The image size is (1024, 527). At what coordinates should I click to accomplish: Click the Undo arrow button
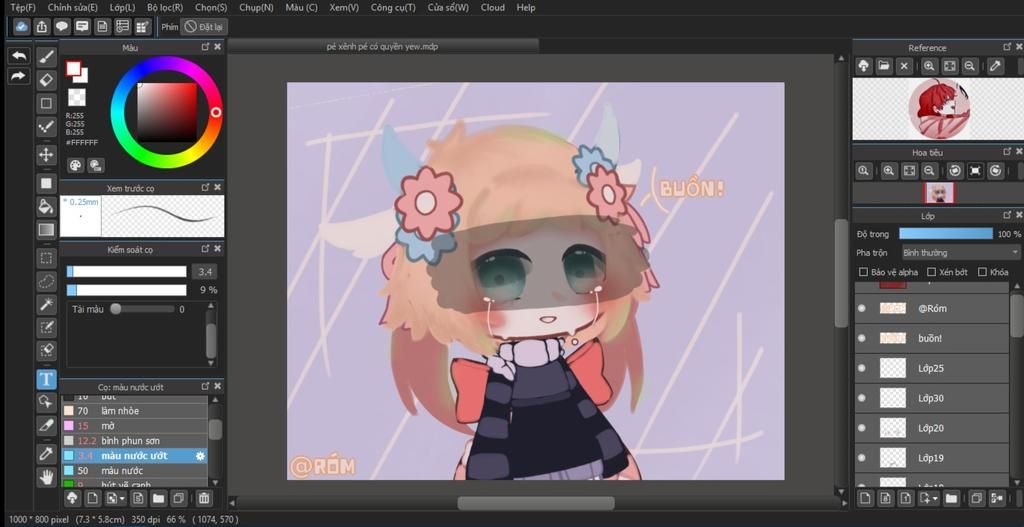(18, 56)
